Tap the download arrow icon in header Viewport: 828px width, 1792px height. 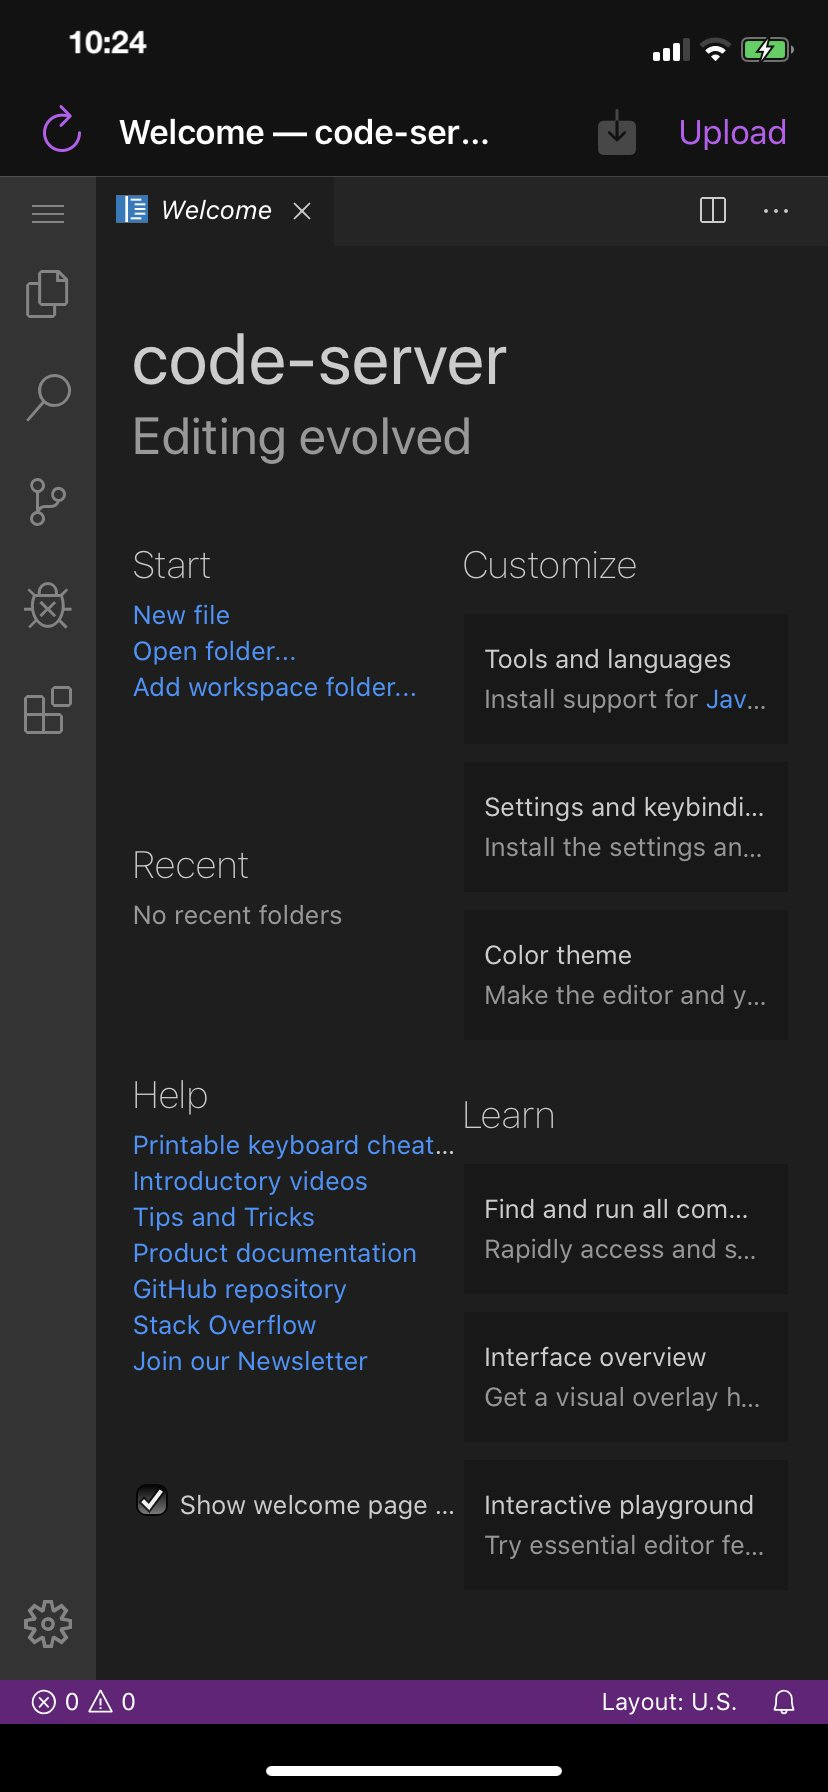(617, 133)
